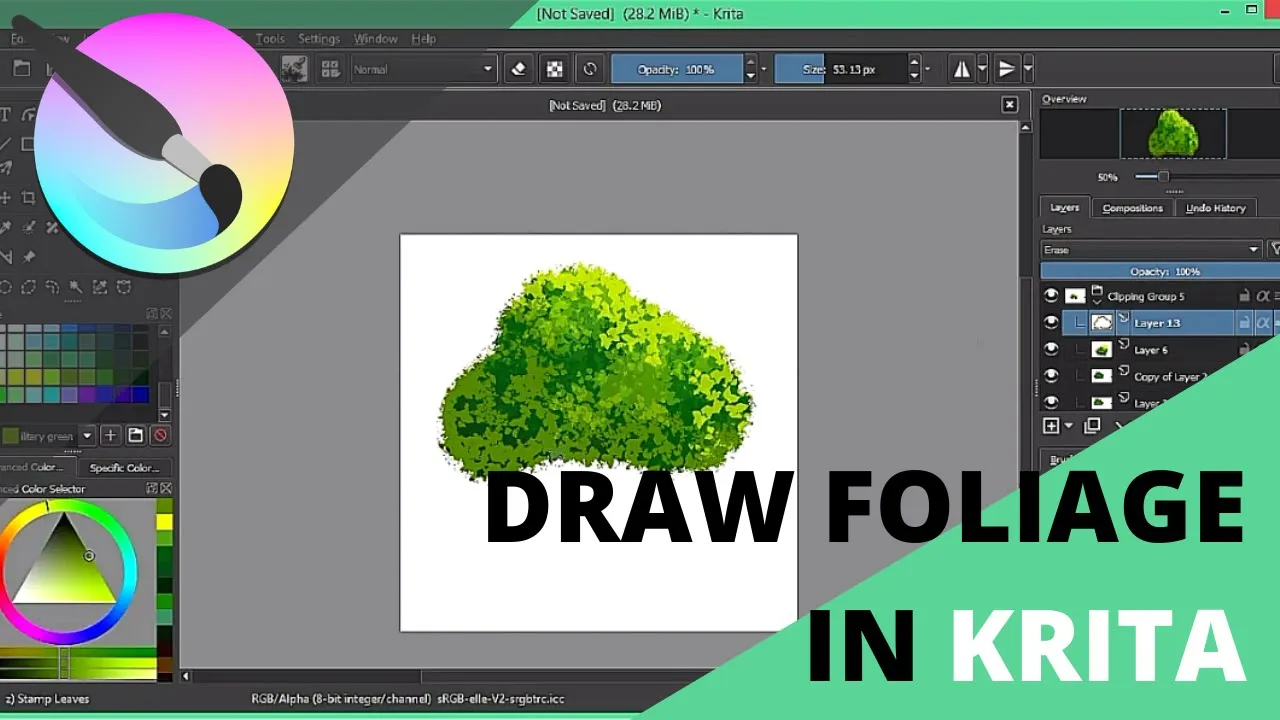Toggle lock on Layer 13
The height and width of the screenshot is (720, 1280).
pyautogui.click(x=1244, y=323)
